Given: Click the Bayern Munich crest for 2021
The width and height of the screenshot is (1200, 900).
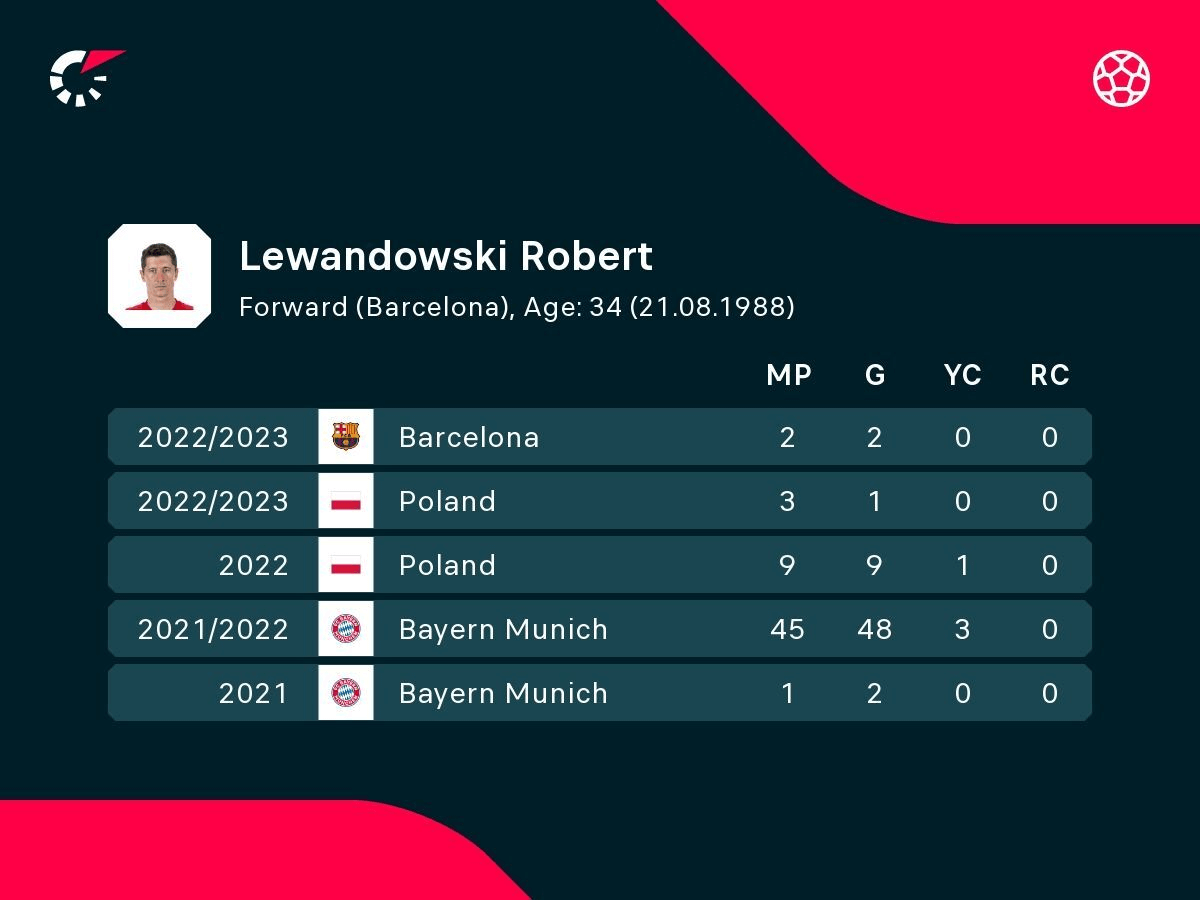Looking at the screenshot, I should click(x=346, y=693).
